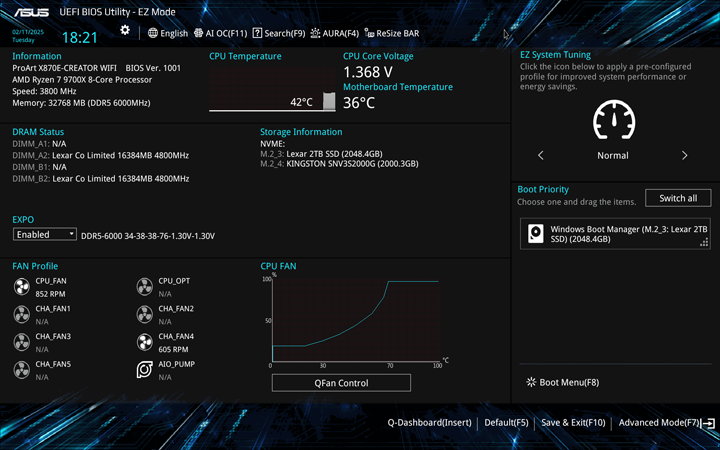
Task: Select next tuning profile with right chevron
Action: tap(684, 155)
